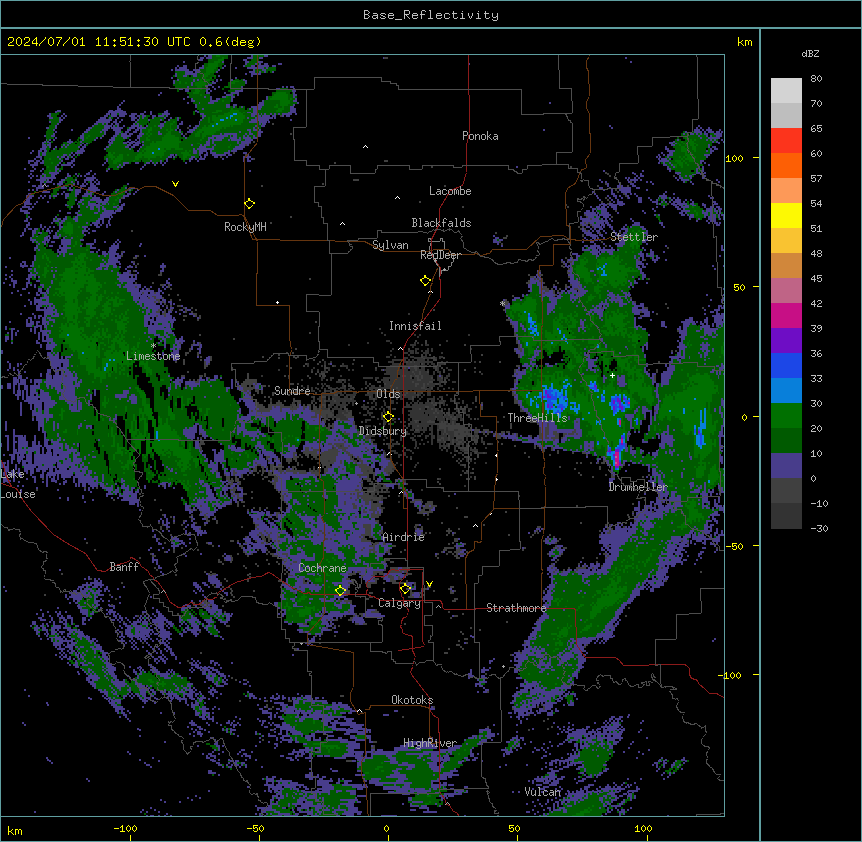Click the 50 tick on the vertical km axis
The height and width of the screenshot is (842, 862).
click(739, 287)
